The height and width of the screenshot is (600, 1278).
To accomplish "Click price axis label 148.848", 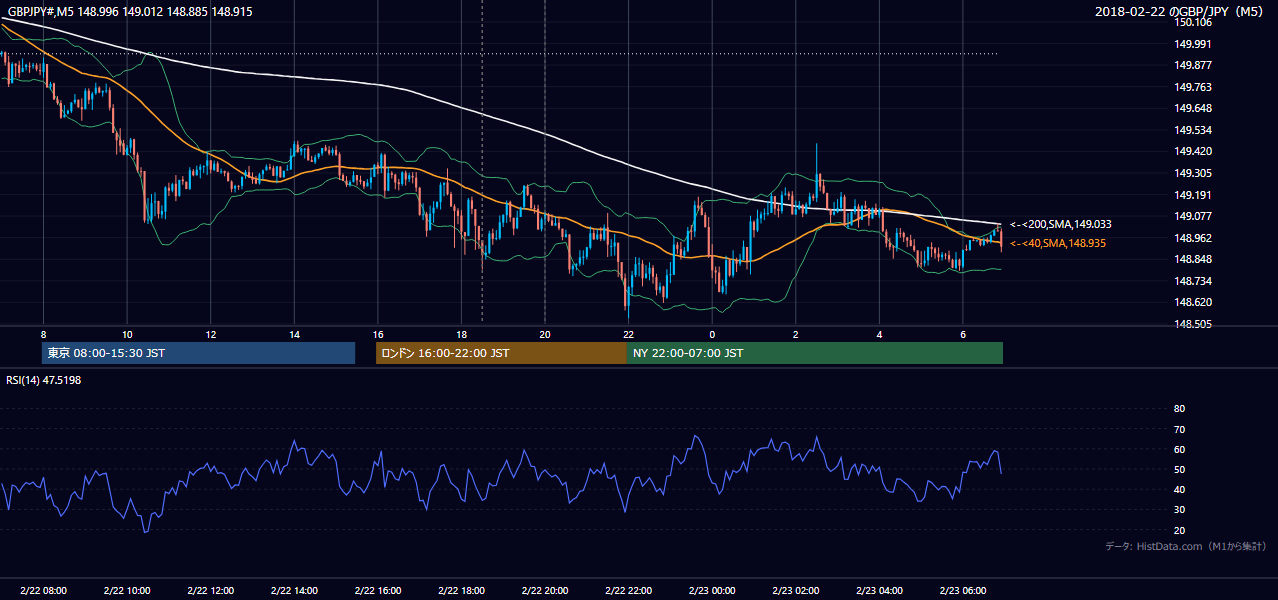I will tap(1194, 259).
